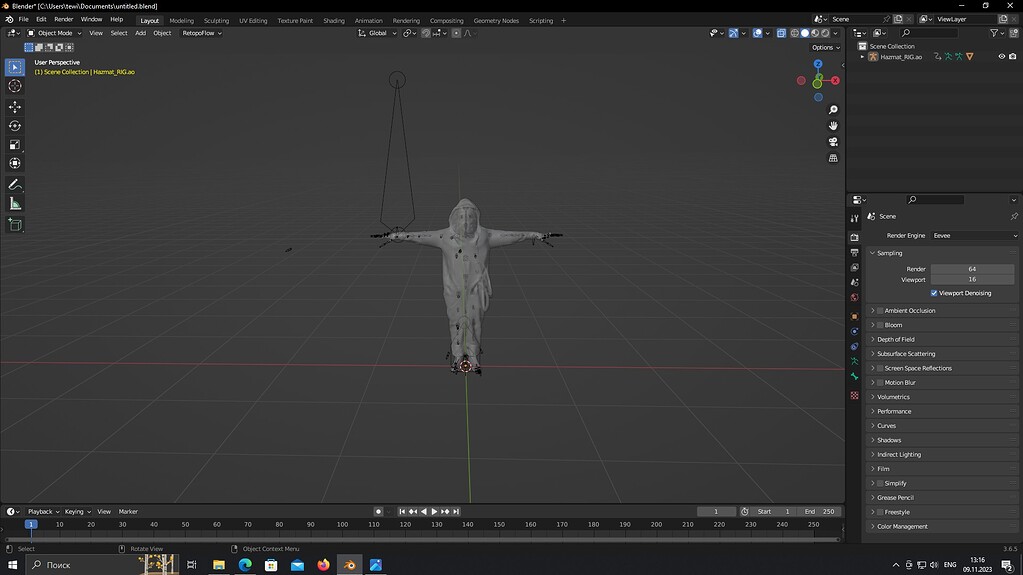Image resolution: width=1023 pixels, height=575 pixels.
Task: Click the red X axis on gizmo
Action: click(835, 80)
